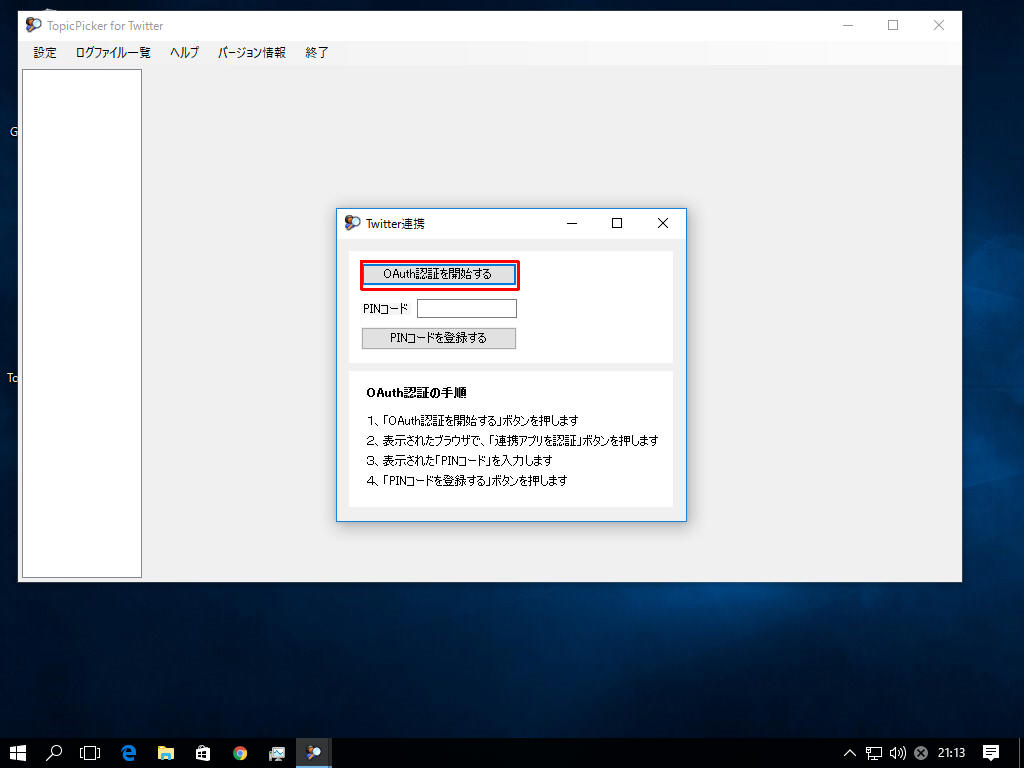Close the Twitter連携 dialog

(x=663, y=223)
